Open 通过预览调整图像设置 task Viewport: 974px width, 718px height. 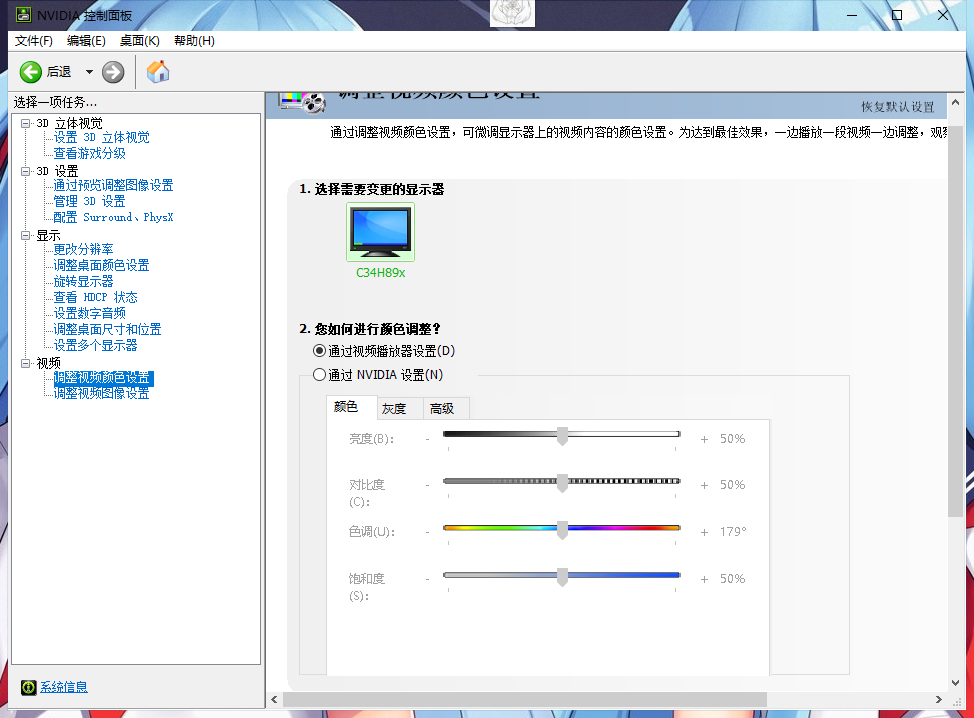click(113, 185)
